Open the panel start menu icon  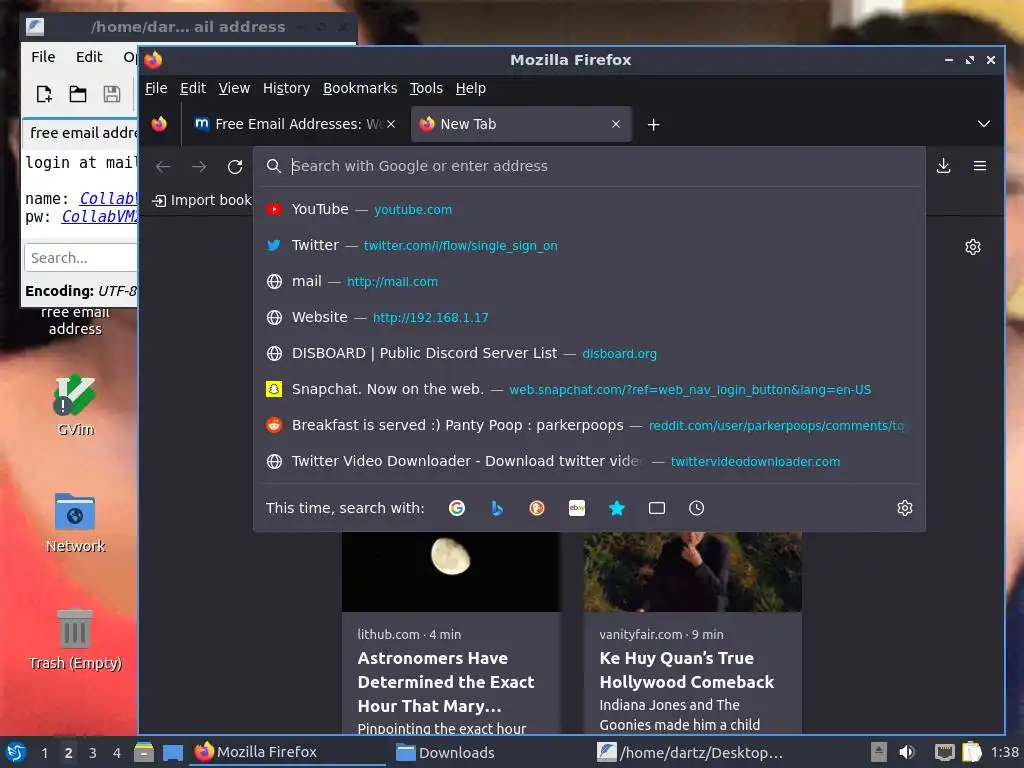16,752
